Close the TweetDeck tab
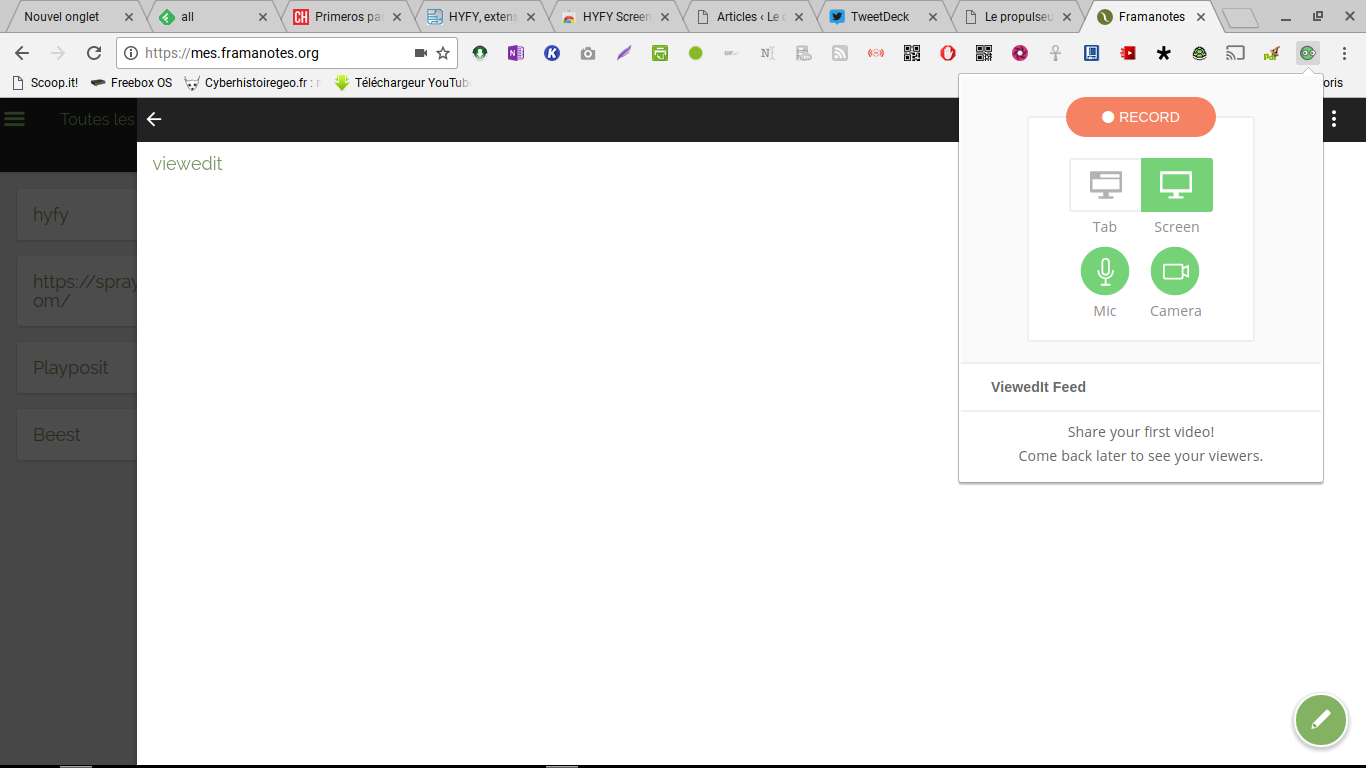 933,17
